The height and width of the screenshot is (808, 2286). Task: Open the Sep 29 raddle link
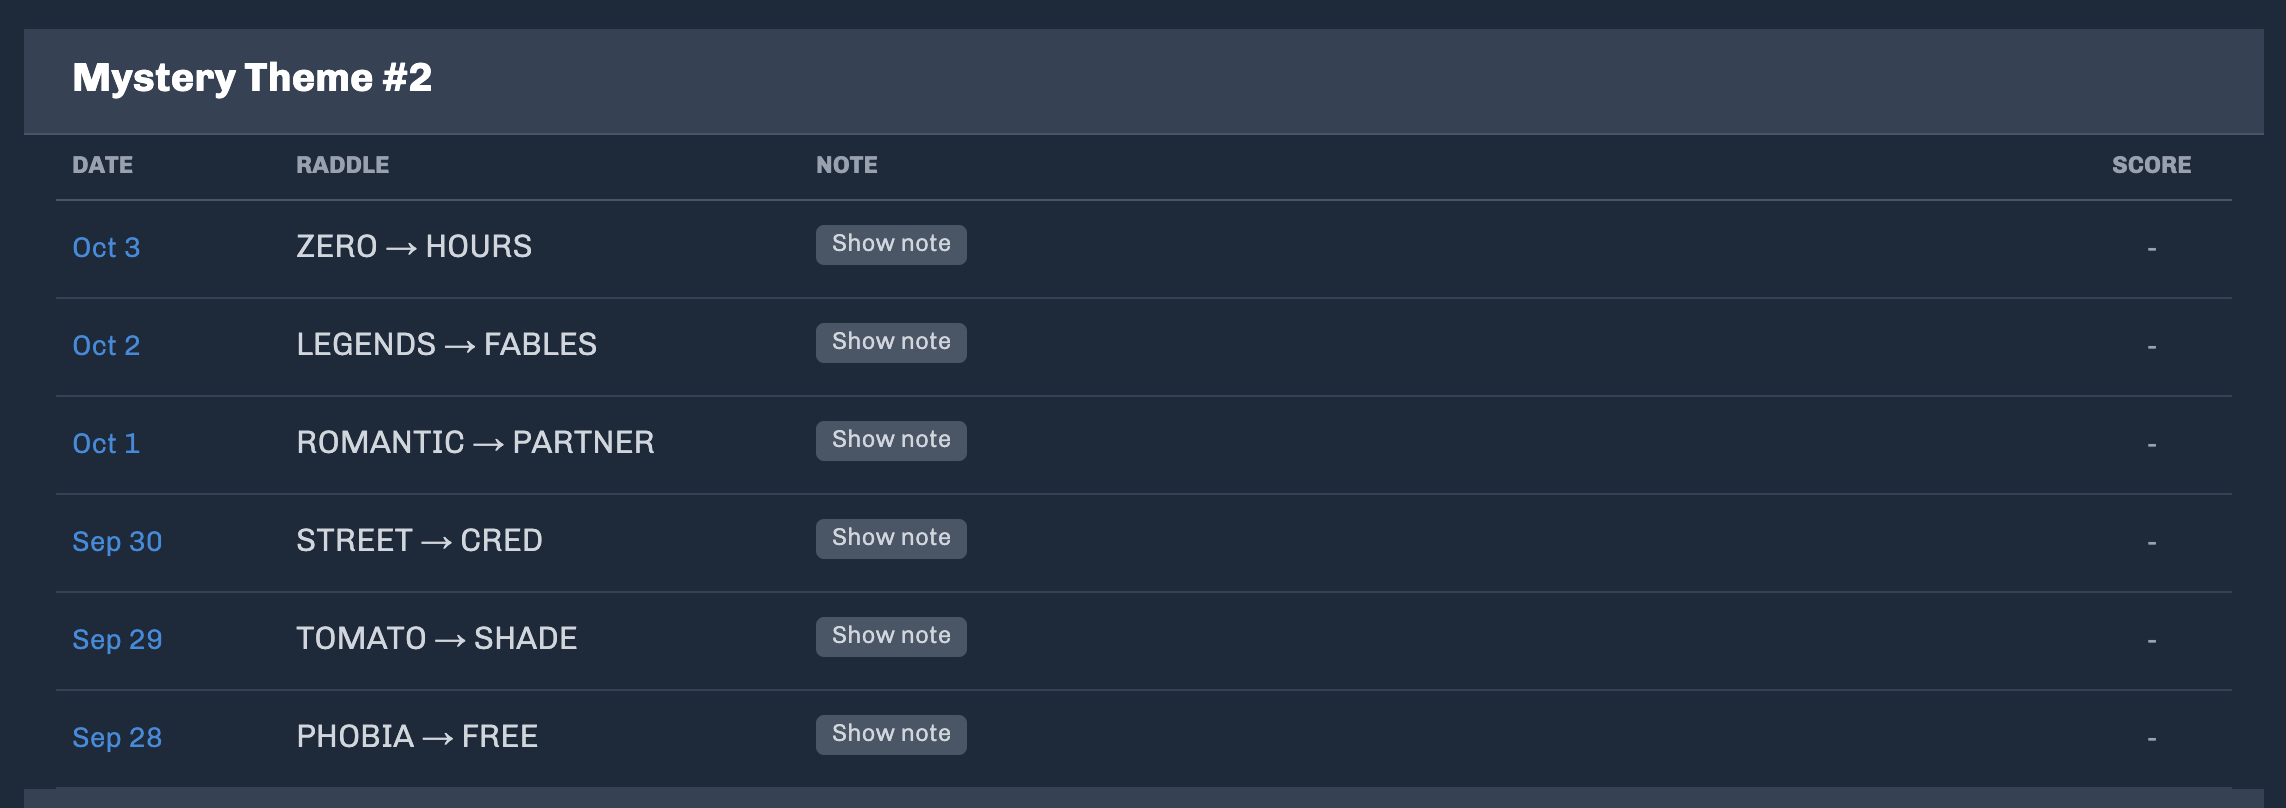117,639
